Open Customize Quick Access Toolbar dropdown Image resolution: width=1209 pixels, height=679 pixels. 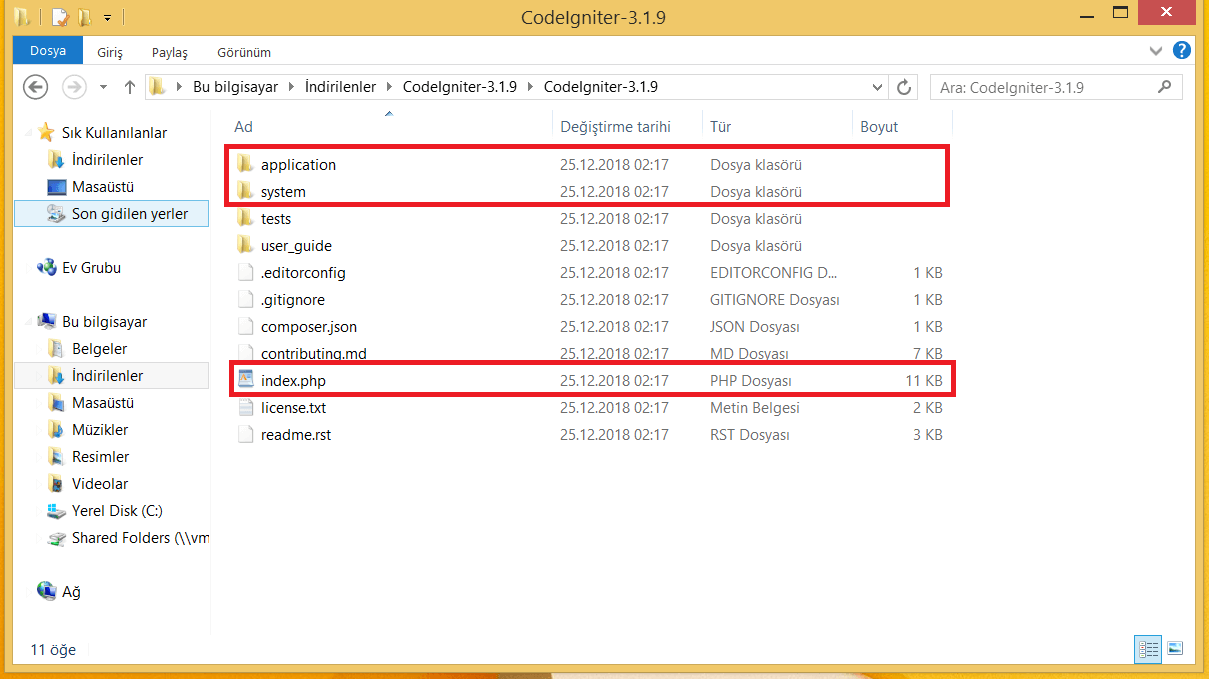(107, 18)
